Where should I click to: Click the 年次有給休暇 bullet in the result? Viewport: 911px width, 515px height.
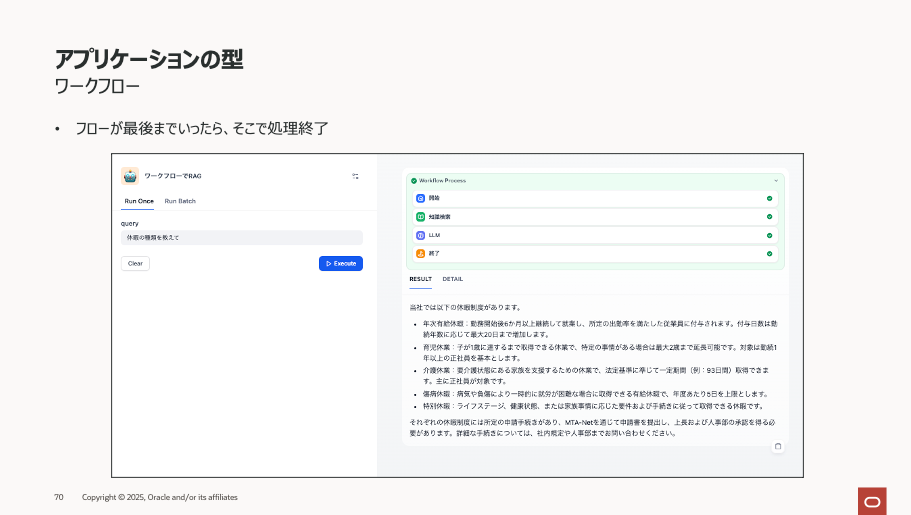tap(600, 329)
